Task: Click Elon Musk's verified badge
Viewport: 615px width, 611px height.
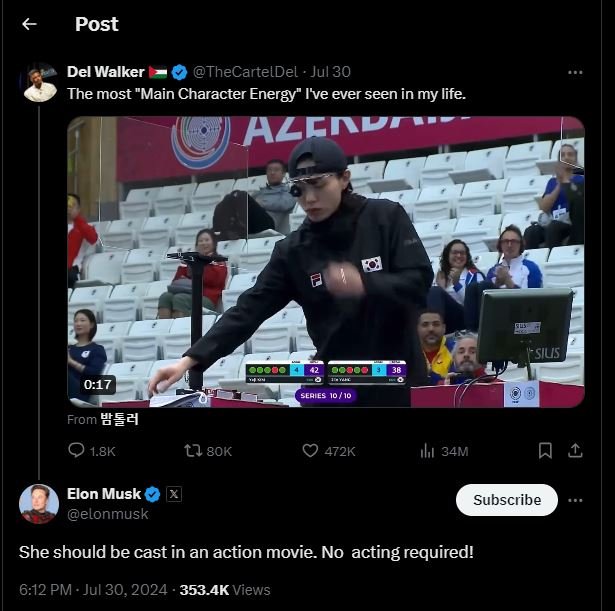Action: tap(152, 494)
